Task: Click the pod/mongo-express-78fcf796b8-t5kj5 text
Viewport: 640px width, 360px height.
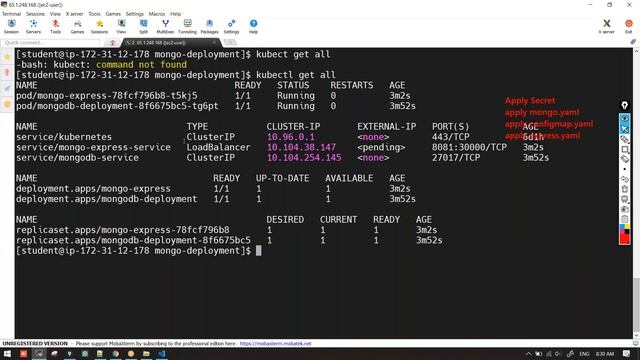Action: click(107, 96)
